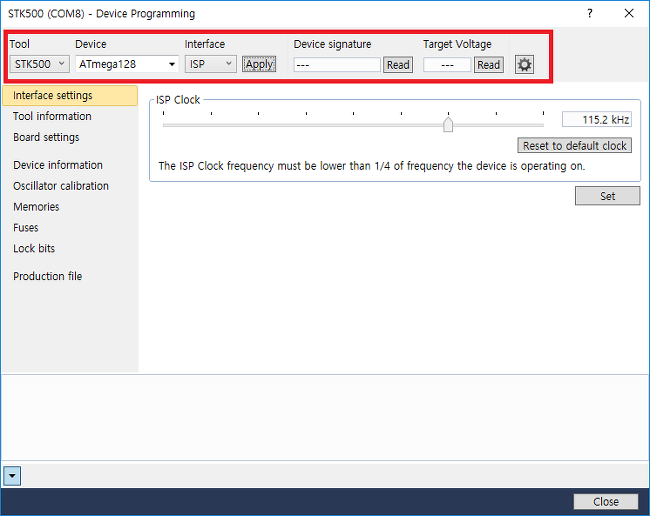Click the ISP Clock slider handle

[x=448, y=124]
